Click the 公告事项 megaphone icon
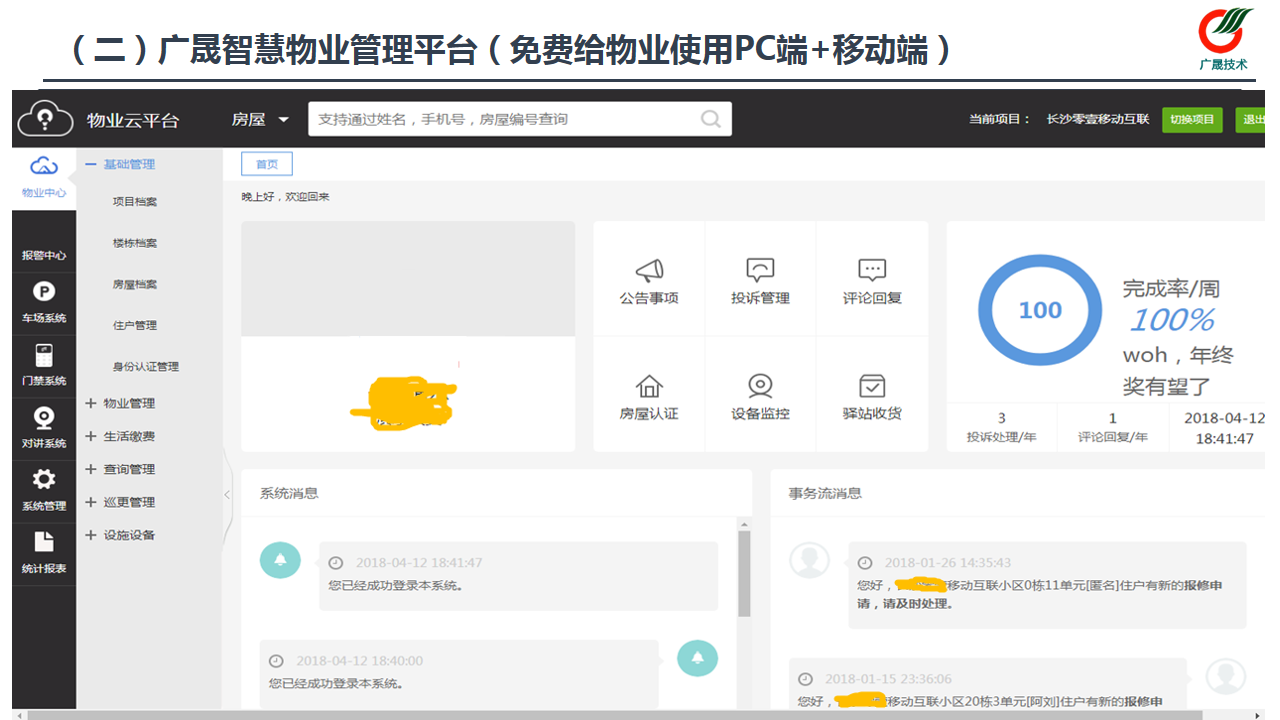This screenshot has width=1280, height=720. [649, 271]
